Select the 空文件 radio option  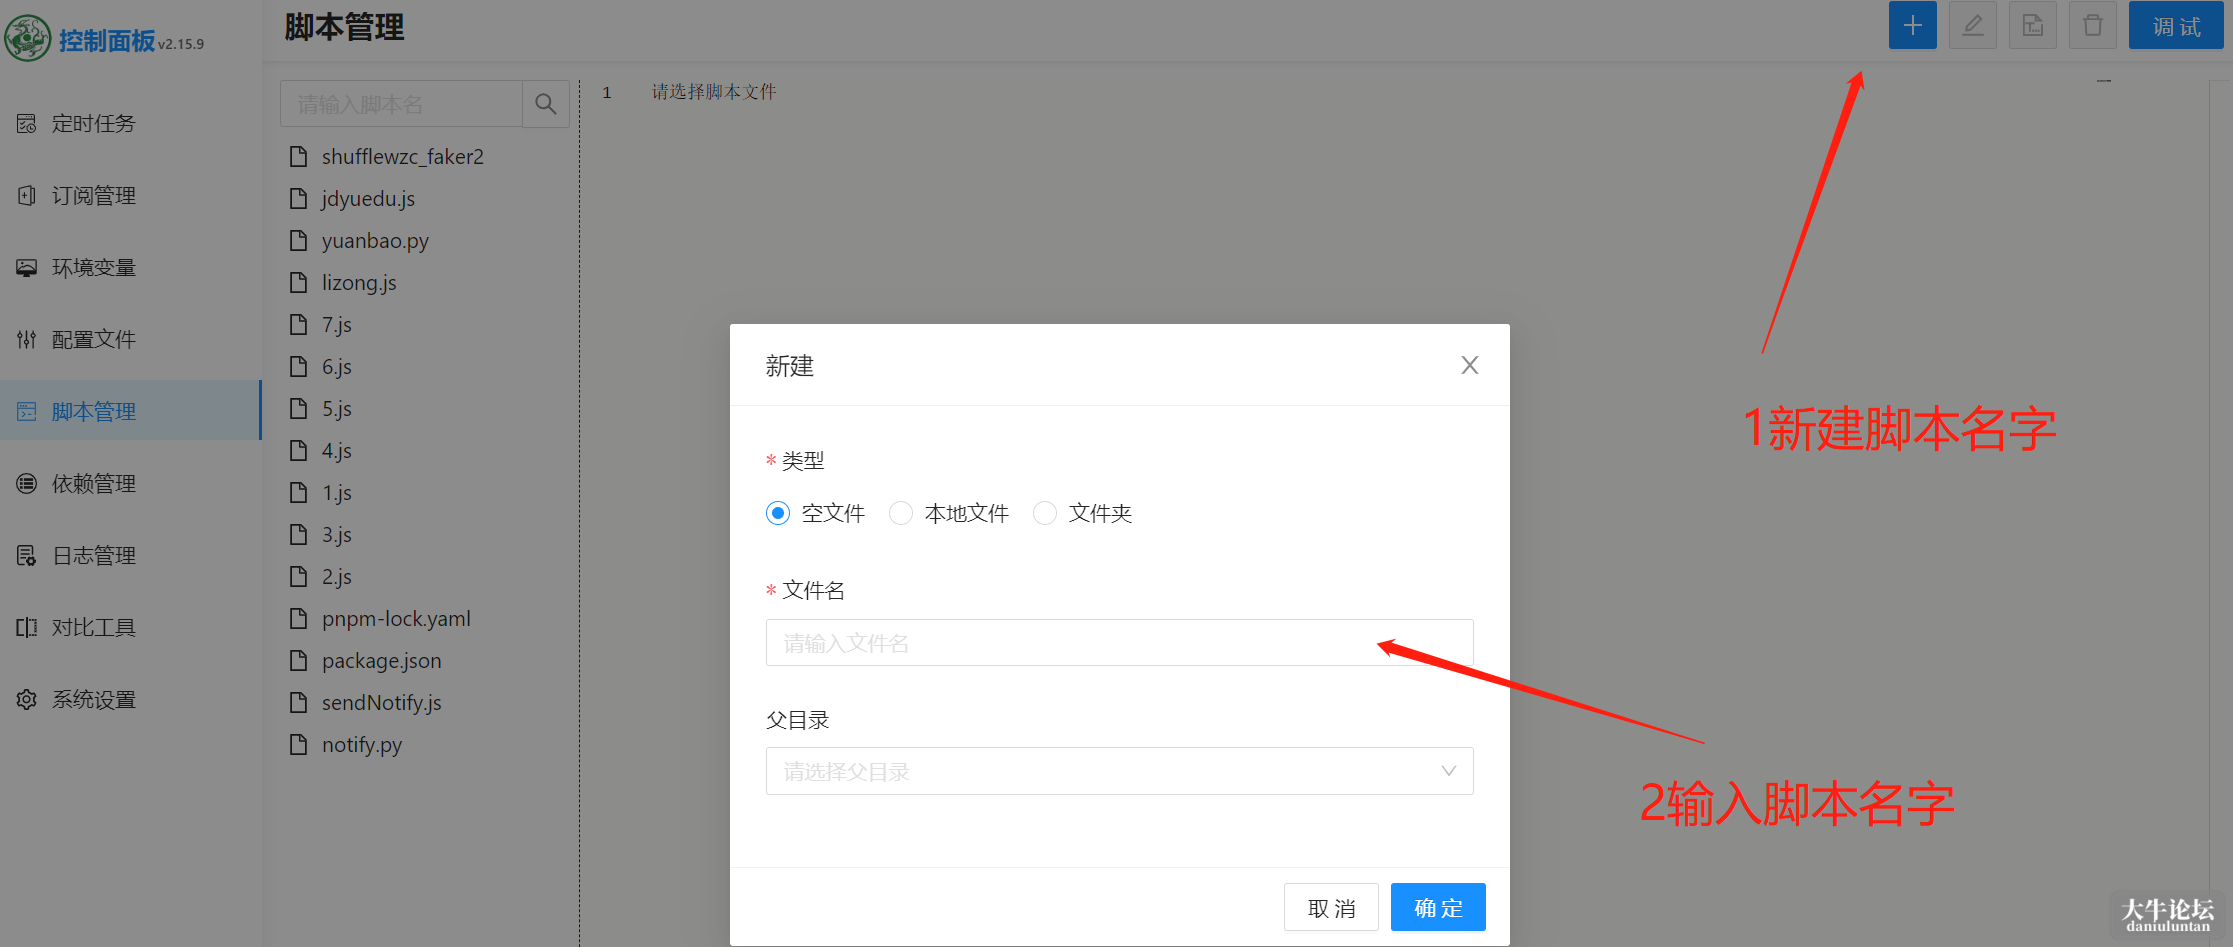point(778,513)
